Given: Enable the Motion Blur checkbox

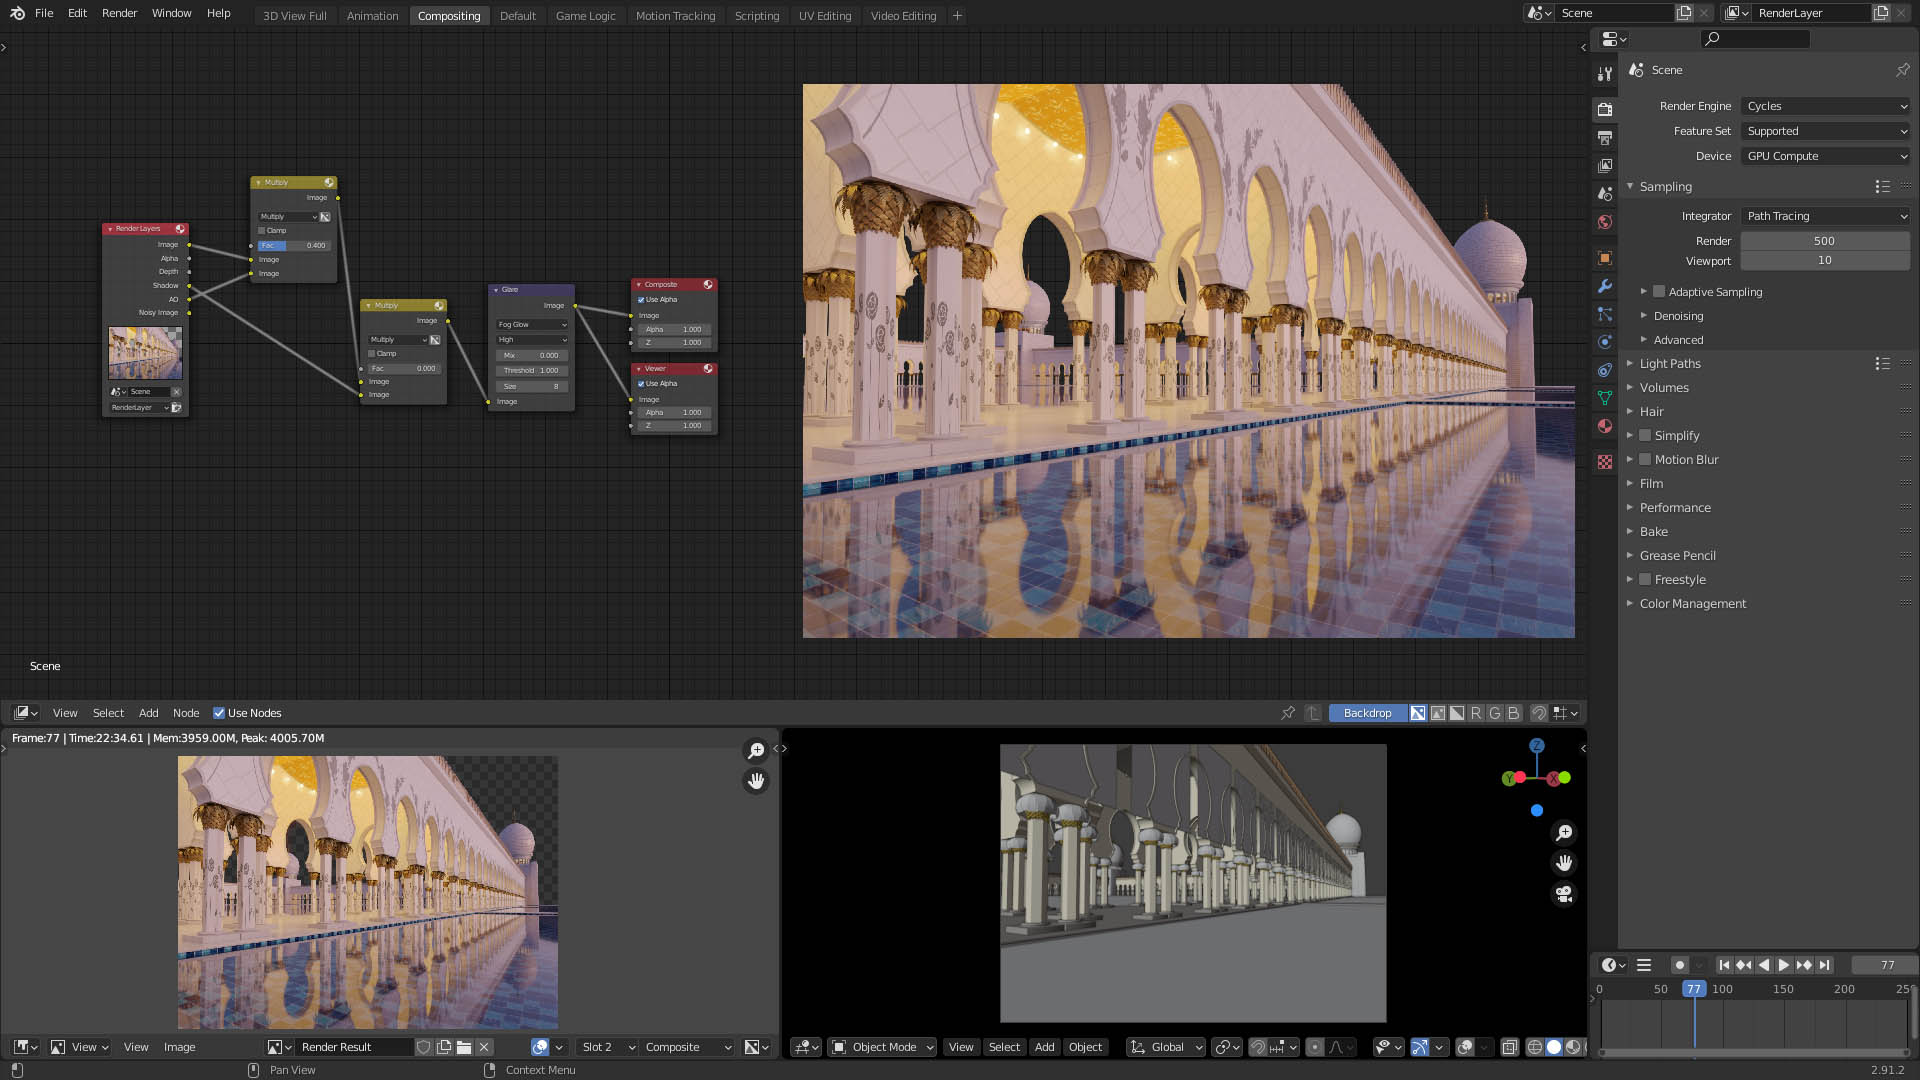Looking at the screenshot, I should coord(1645,460).
